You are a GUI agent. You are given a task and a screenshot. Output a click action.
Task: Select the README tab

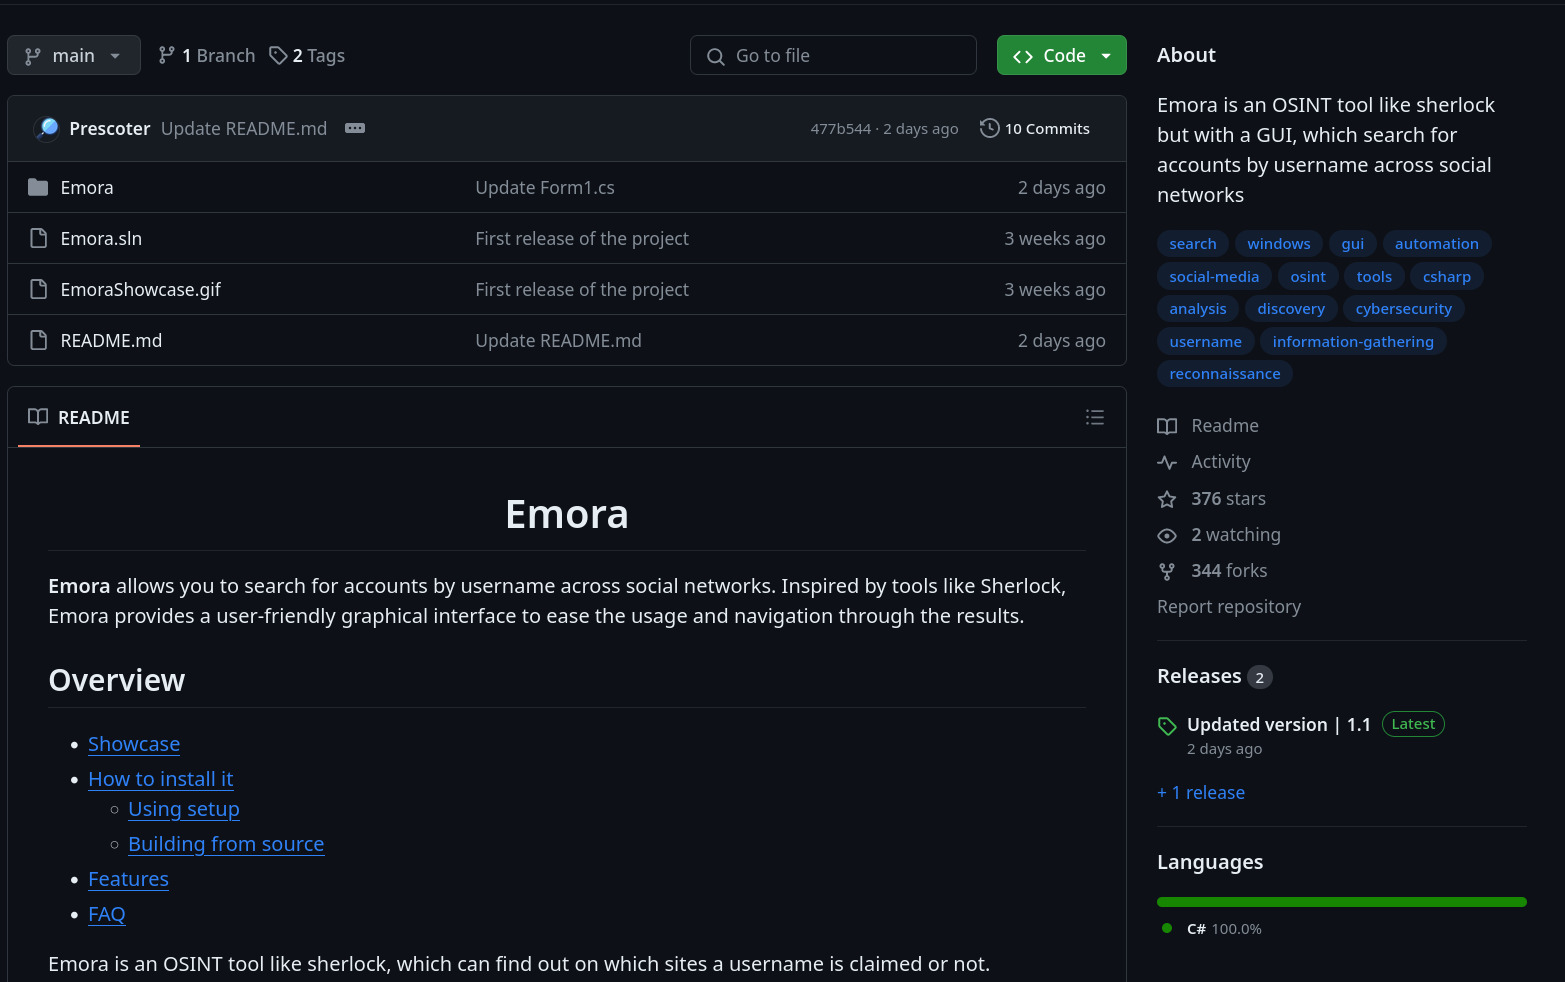[79, 417]
